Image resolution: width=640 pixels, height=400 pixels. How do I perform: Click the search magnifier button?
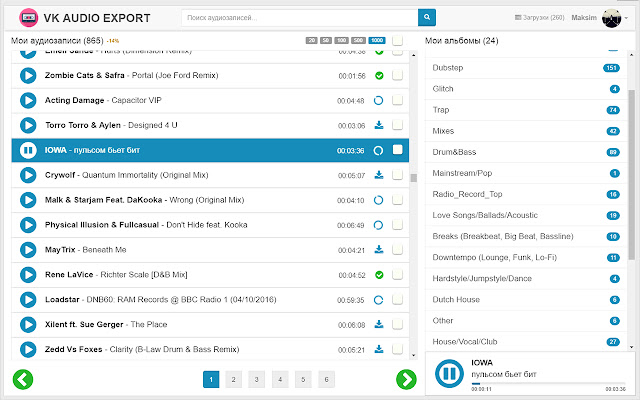click(x=427, y=18)
